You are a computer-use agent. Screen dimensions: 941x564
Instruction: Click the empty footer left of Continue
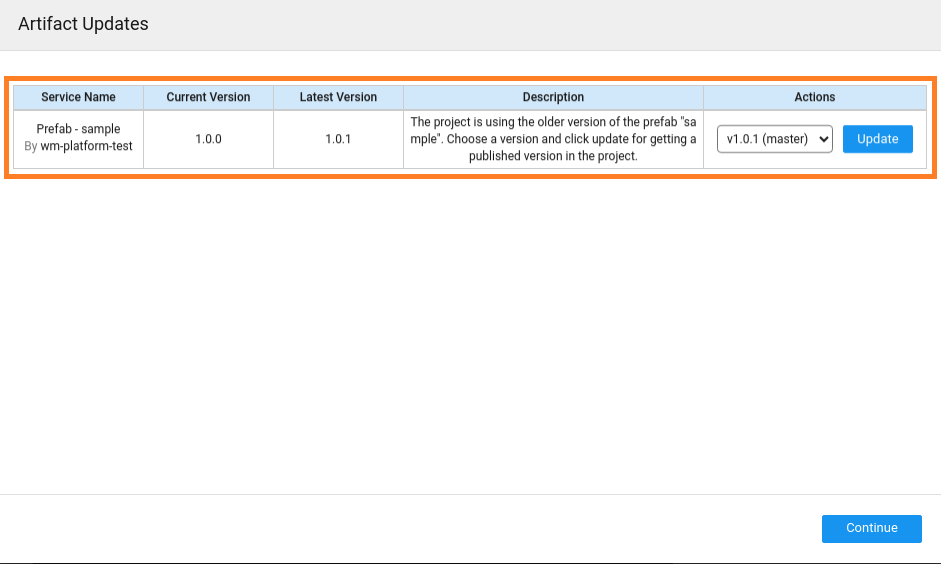pos(400,528)
